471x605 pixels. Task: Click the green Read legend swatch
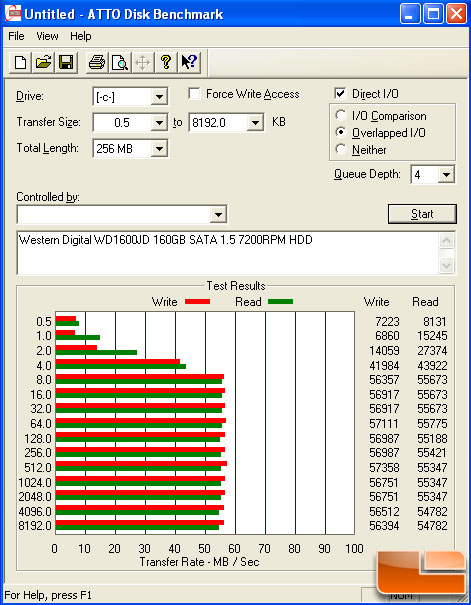click(280, 302)
